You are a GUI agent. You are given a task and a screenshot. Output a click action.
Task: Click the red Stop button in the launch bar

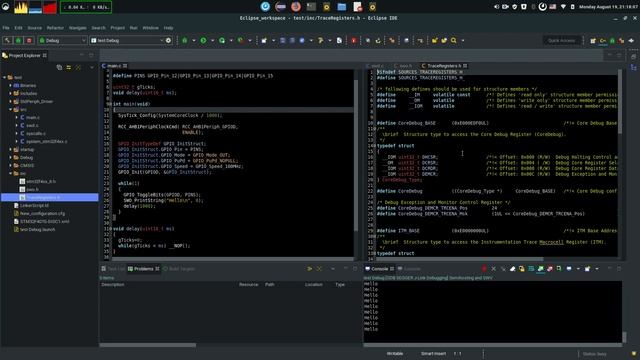coord(29,40)
